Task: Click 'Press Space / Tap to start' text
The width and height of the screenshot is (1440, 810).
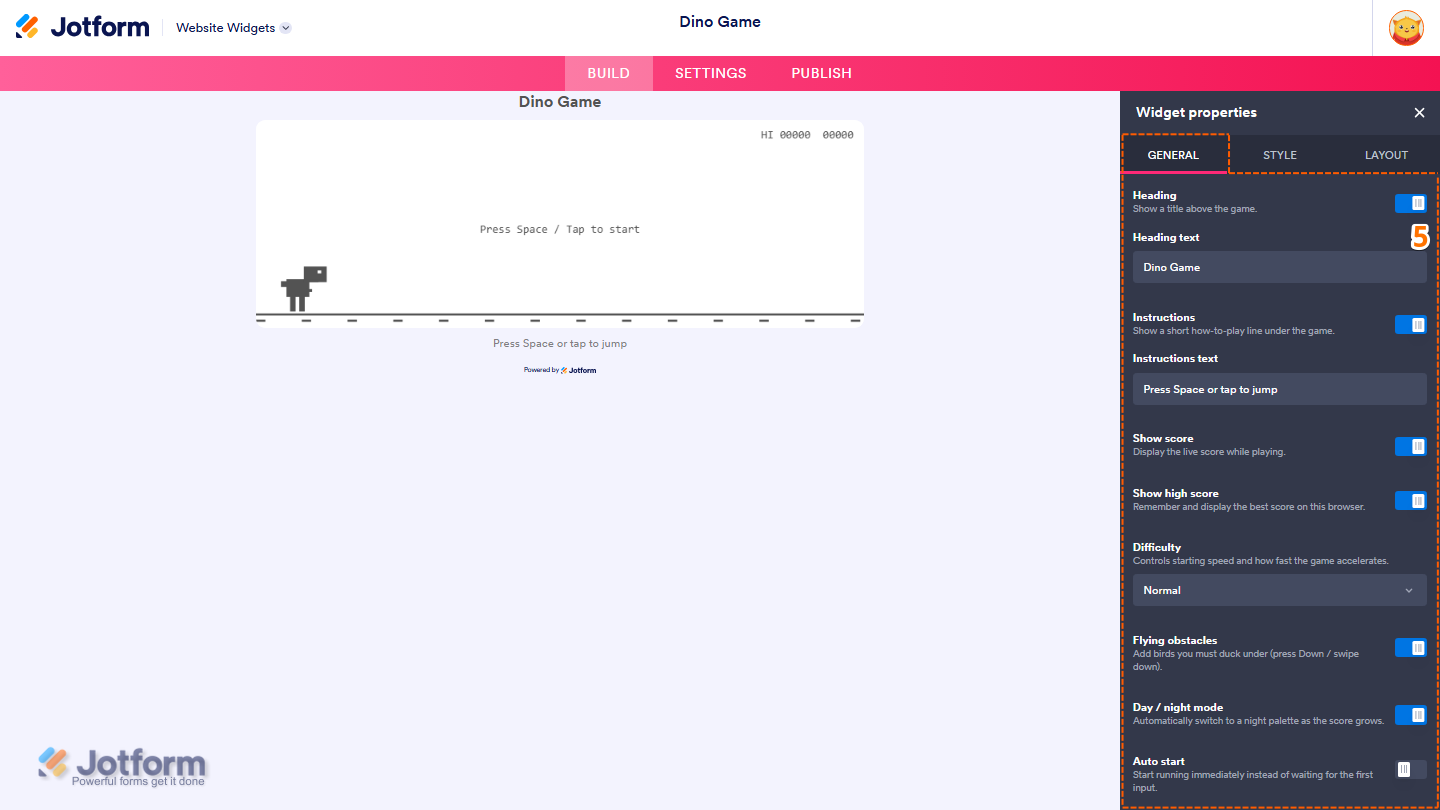Action: pos(560,229)
